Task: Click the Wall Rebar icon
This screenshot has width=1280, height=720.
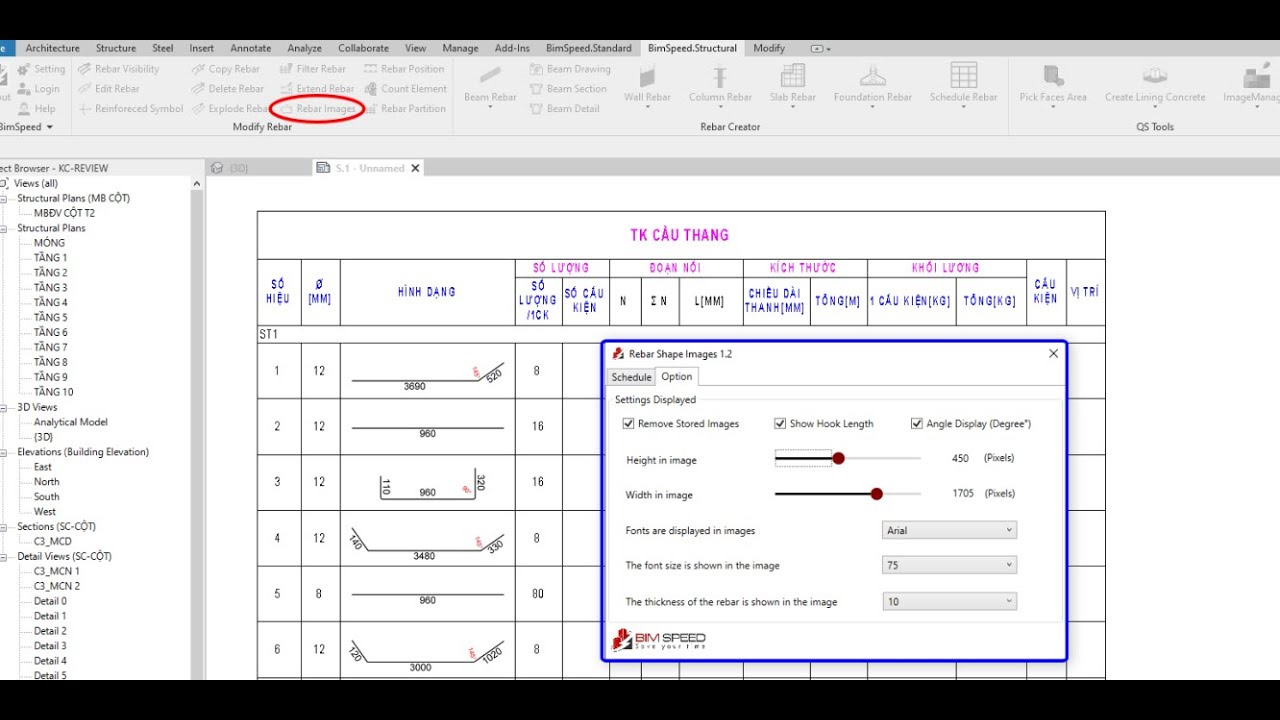Action: (647, 76)
